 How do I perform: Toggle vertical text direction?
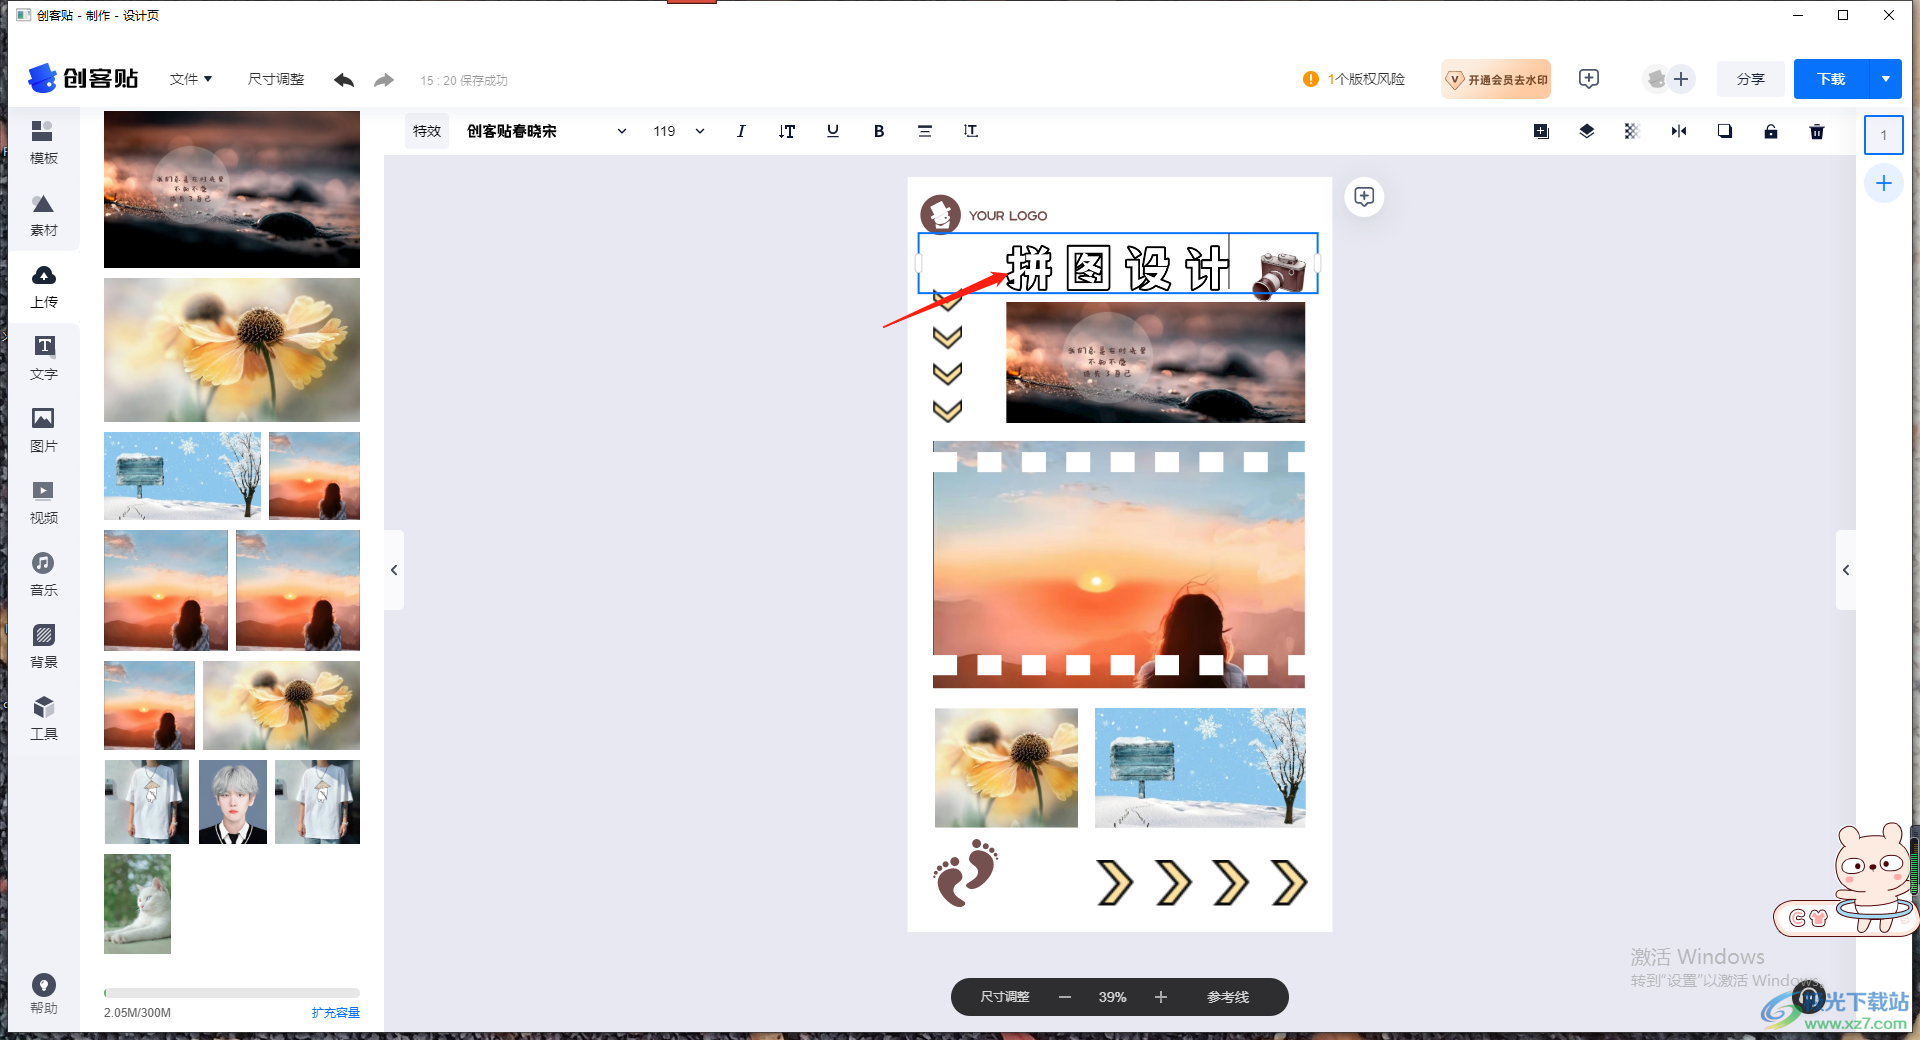pyautogui.click(x=787, y=131)
